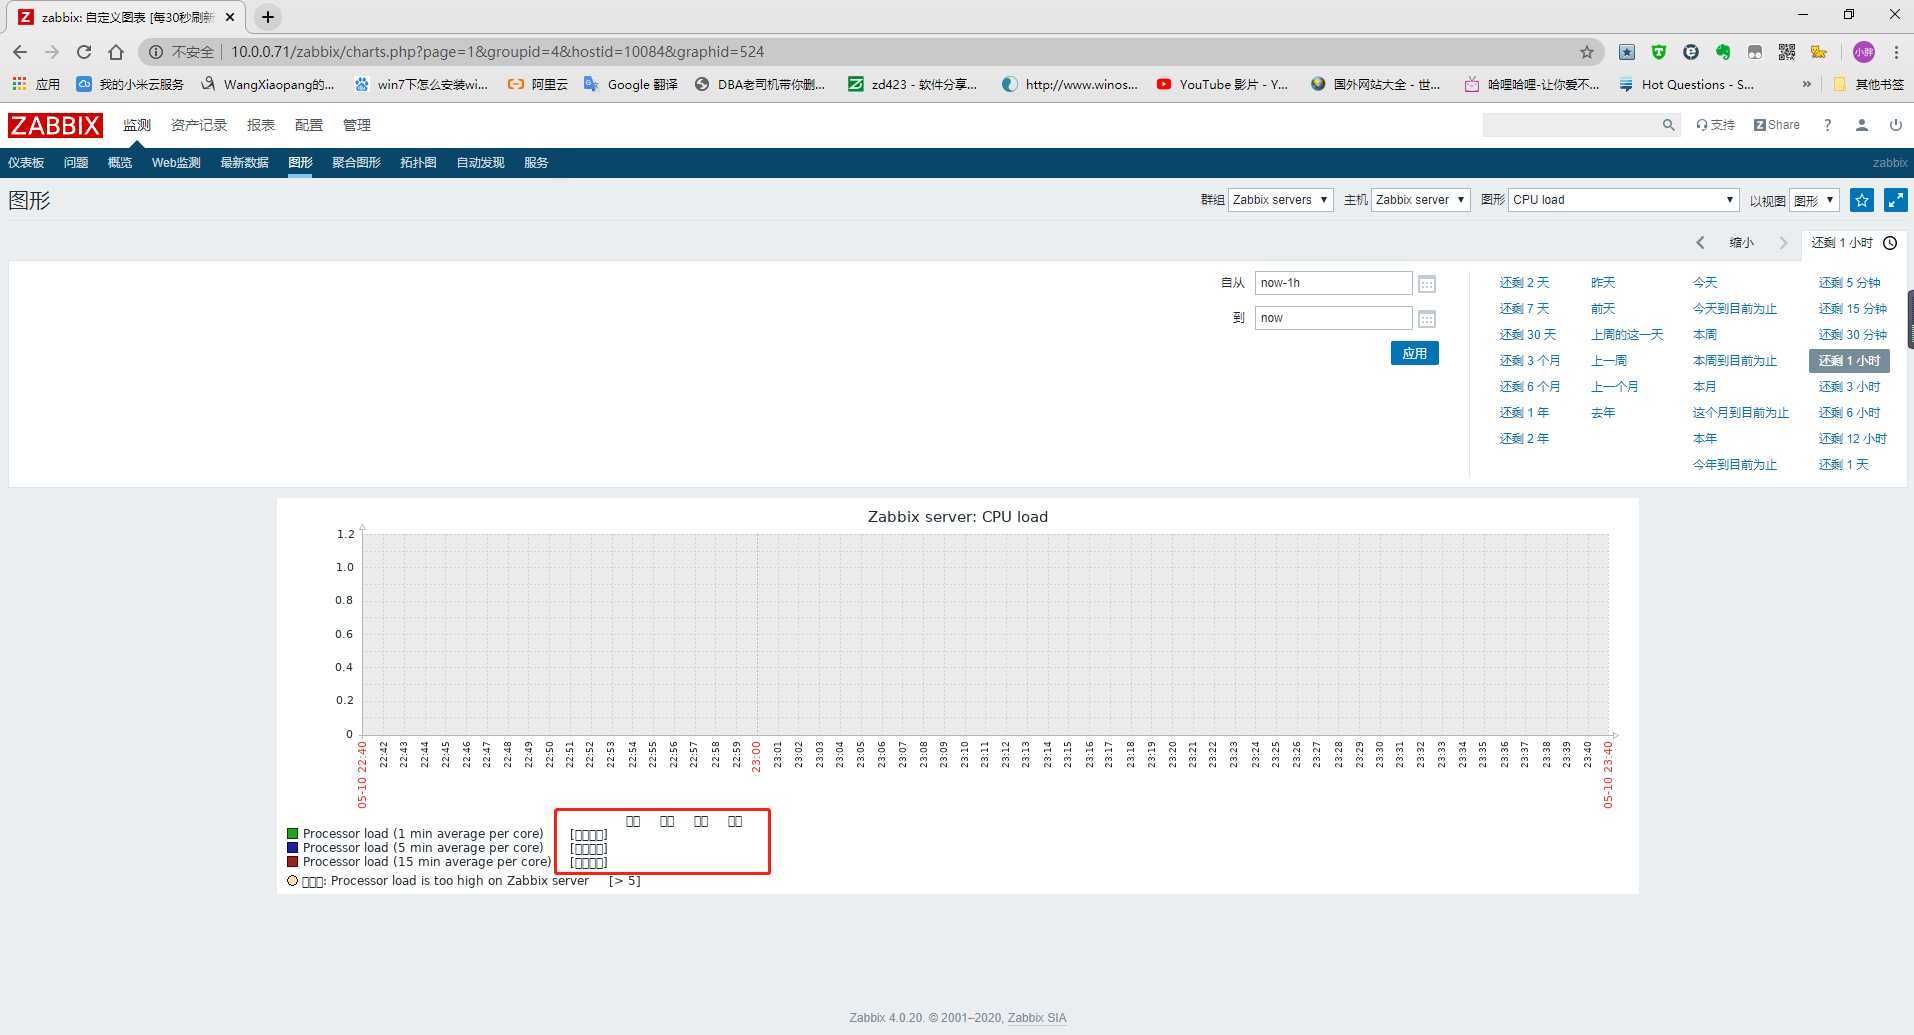Click the Share link

[1777, 125]
